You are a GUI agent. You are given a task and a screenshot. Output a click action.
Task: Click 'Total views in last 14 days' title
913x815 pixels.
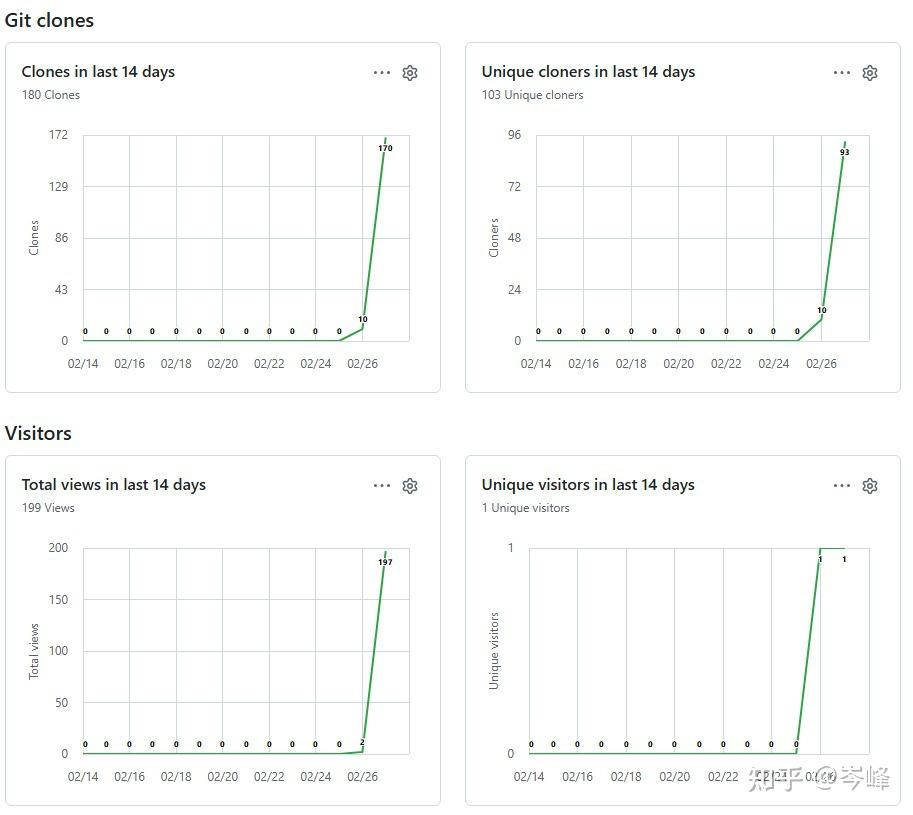pyautogui.click(x=114, y=484)
